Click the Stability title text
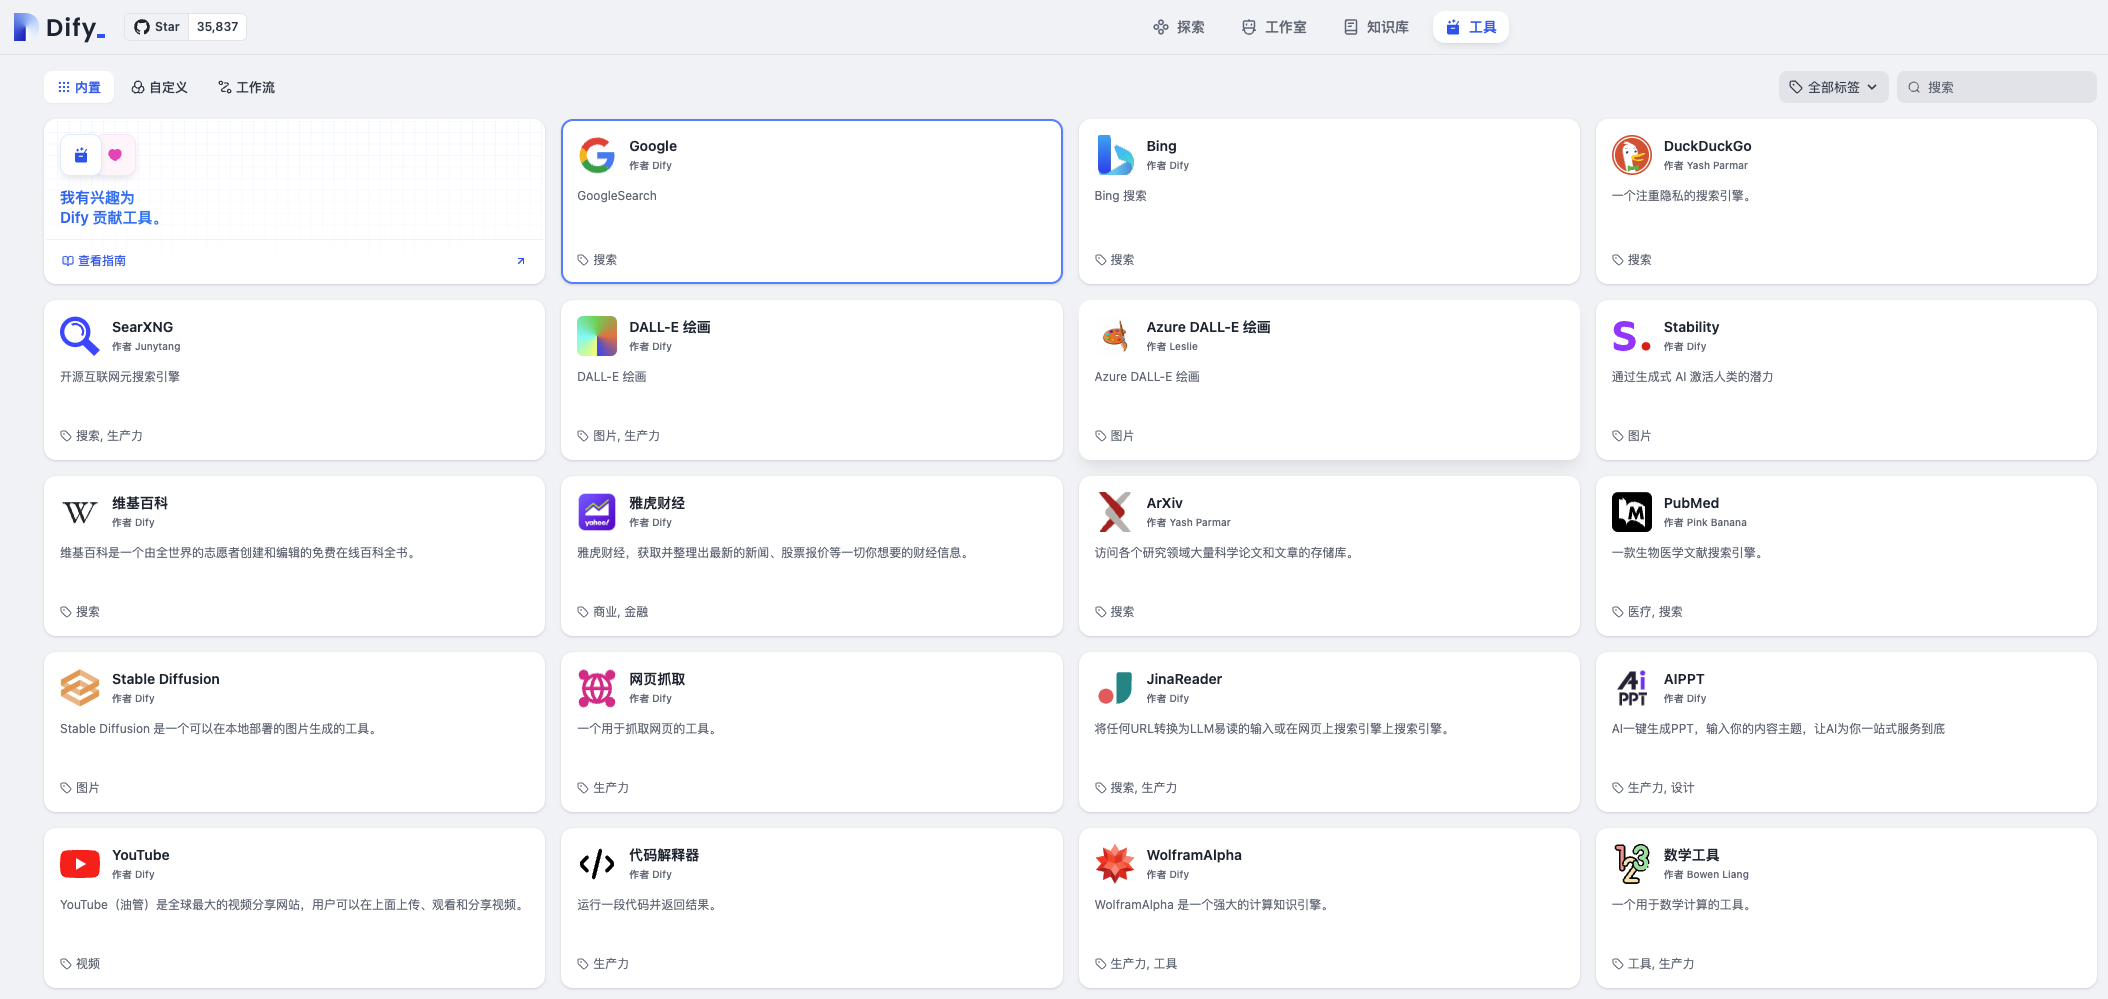 pos(1691,327)
